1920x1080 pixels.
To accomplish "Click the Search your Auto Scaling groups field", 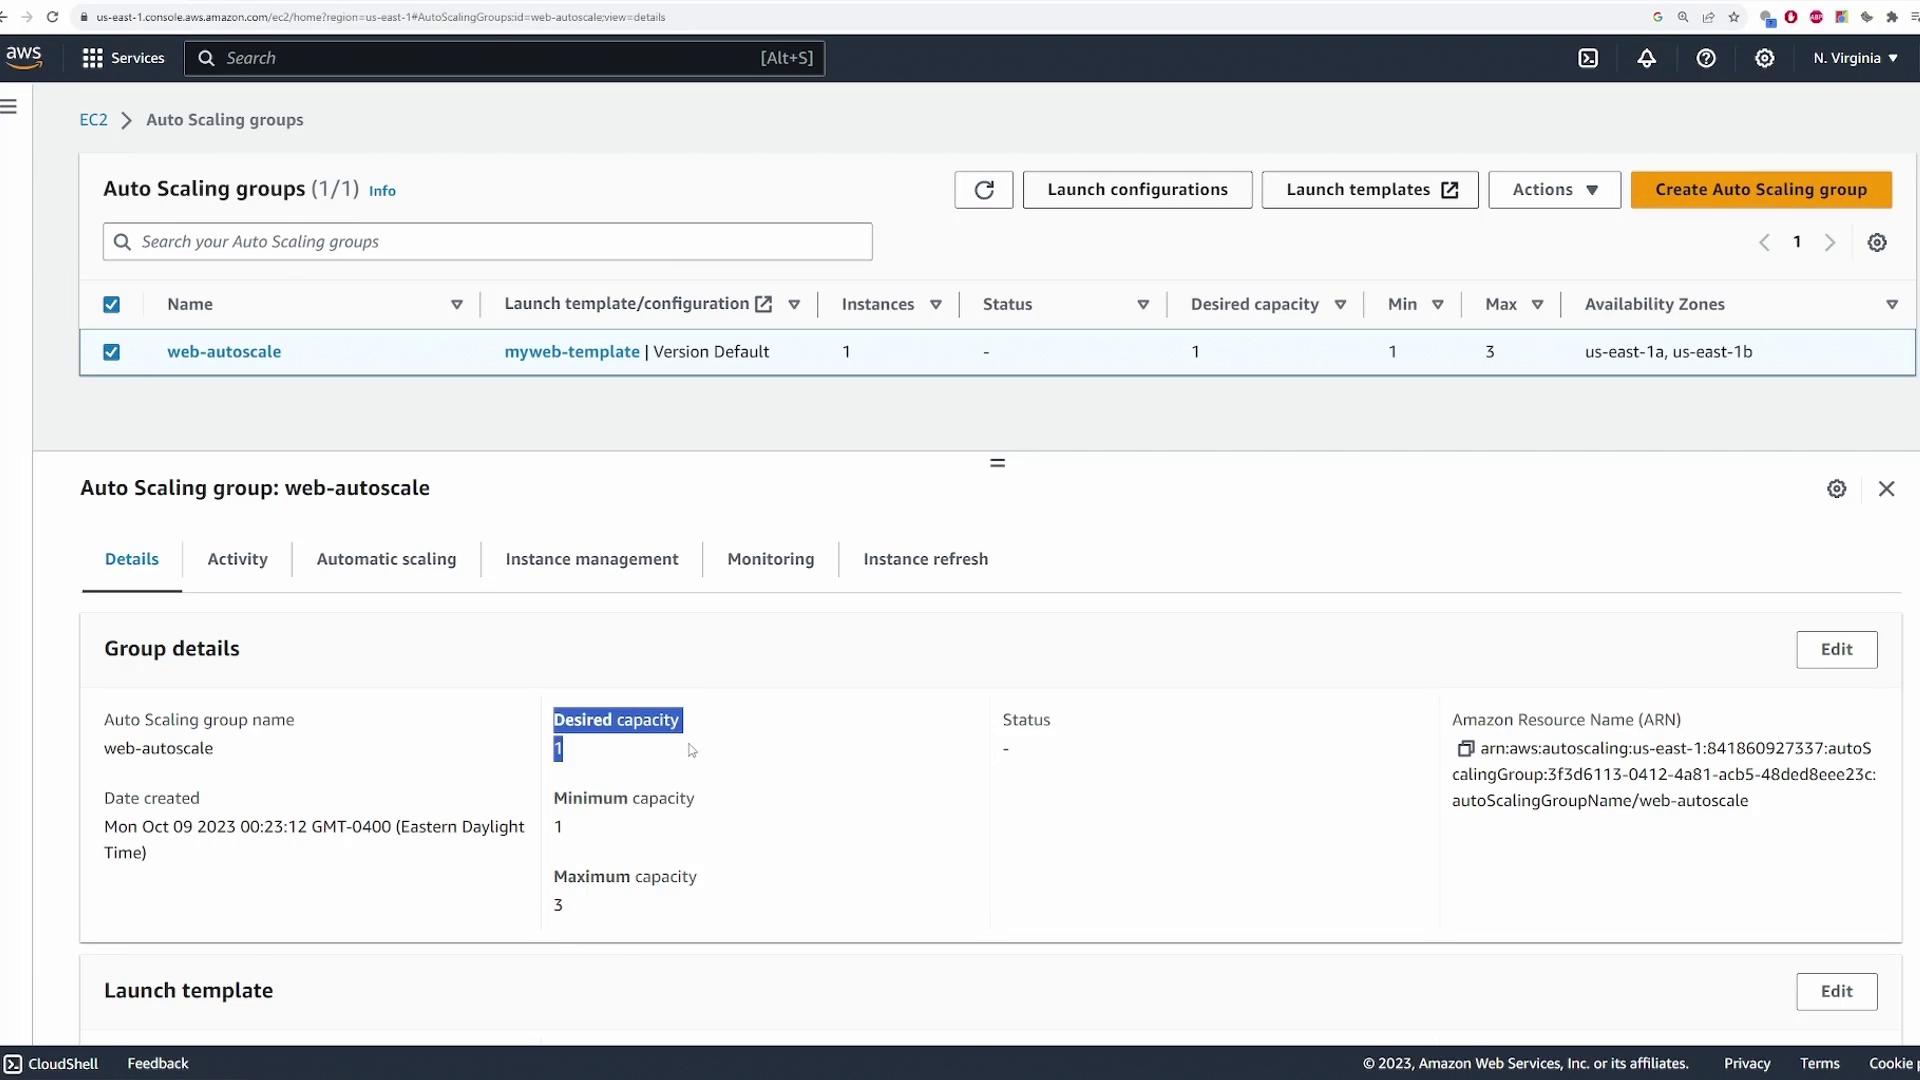I will [487, 242].
